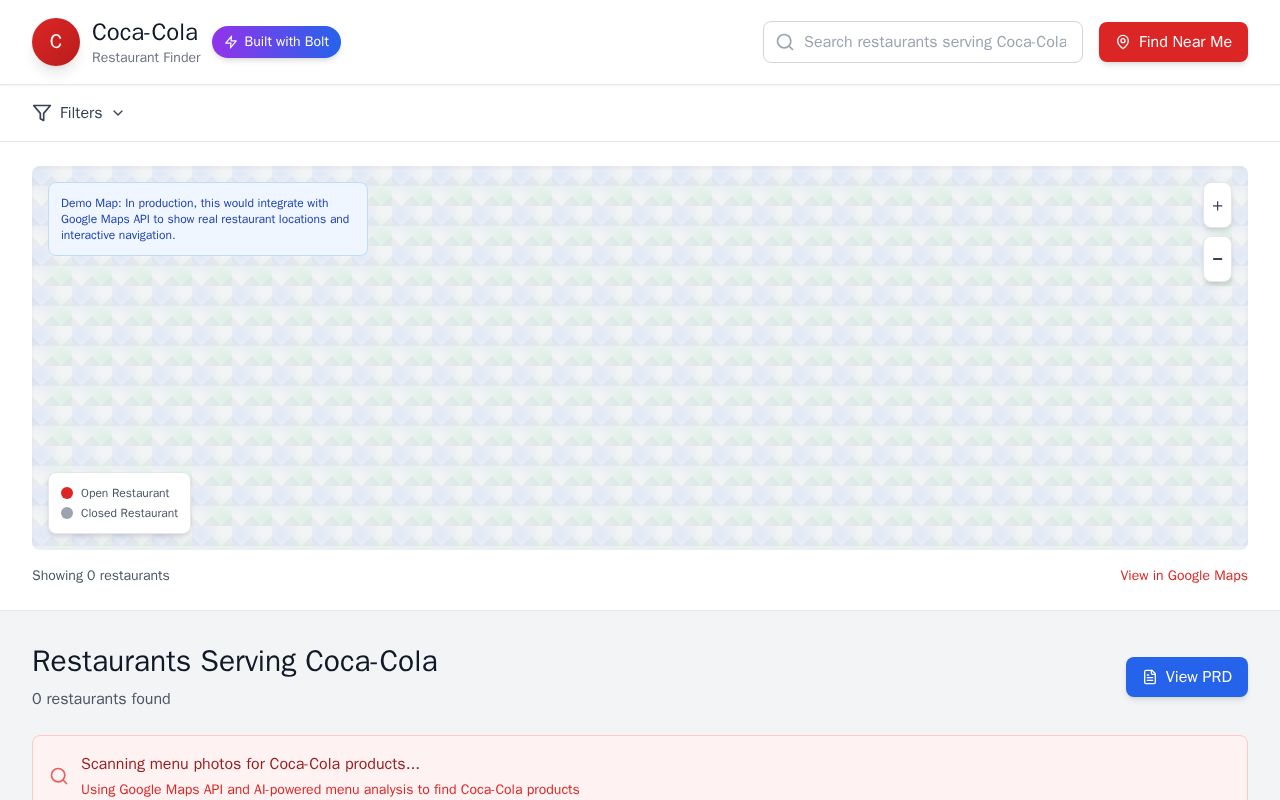The image size is (1280, 800).
Task: Click the Demo Map info notice
Action: [208, 219]
